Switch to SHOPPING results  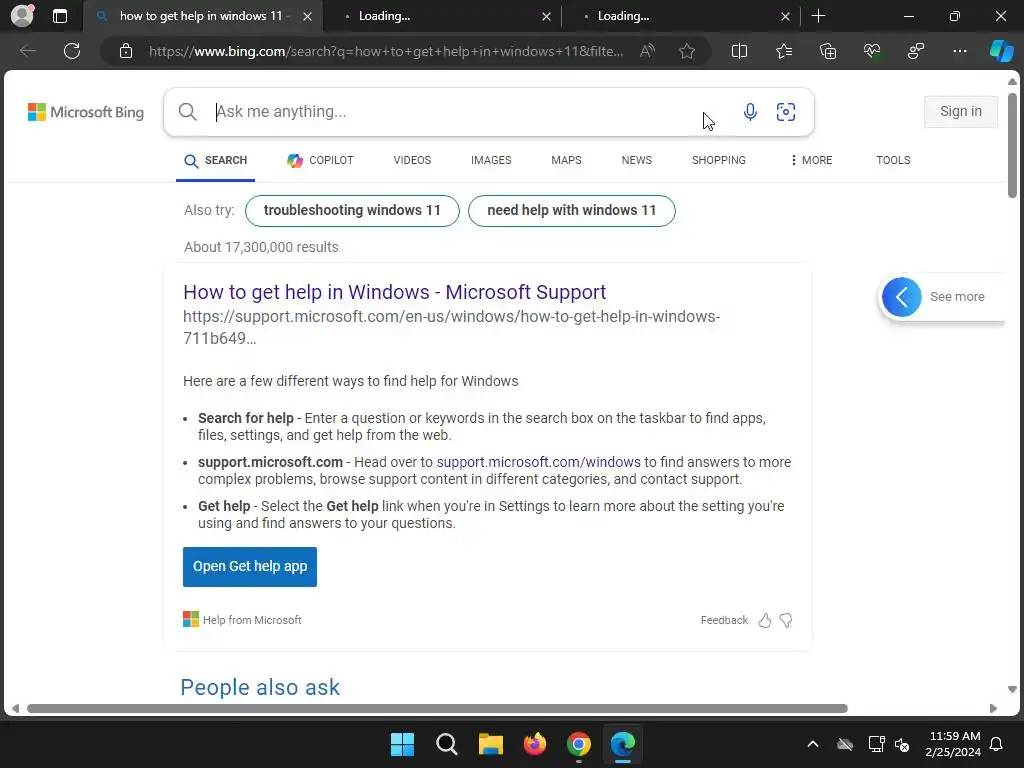pyautogui.click(x=718, y=160)
